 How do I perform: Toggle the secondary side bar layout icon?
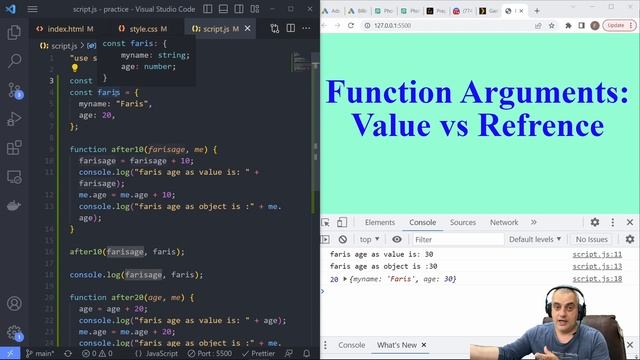pos(239,9)
